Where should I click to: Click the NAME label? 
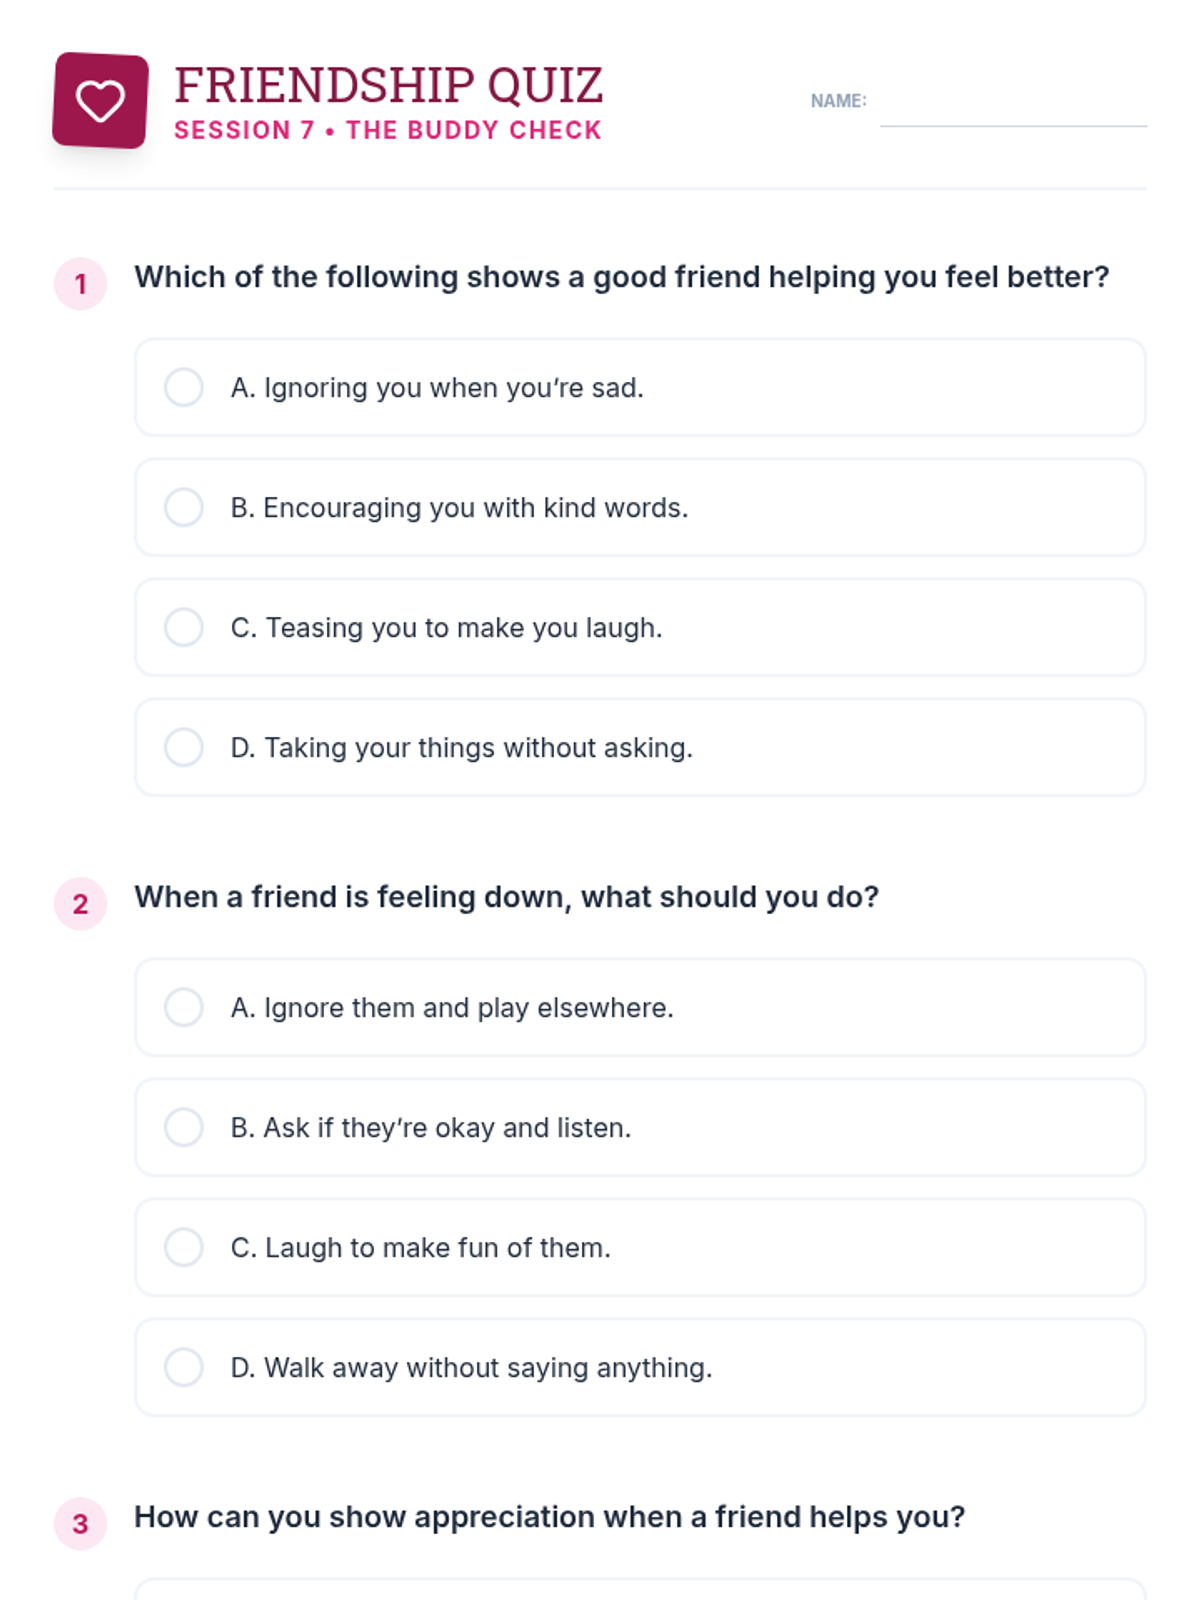[838, 101]
